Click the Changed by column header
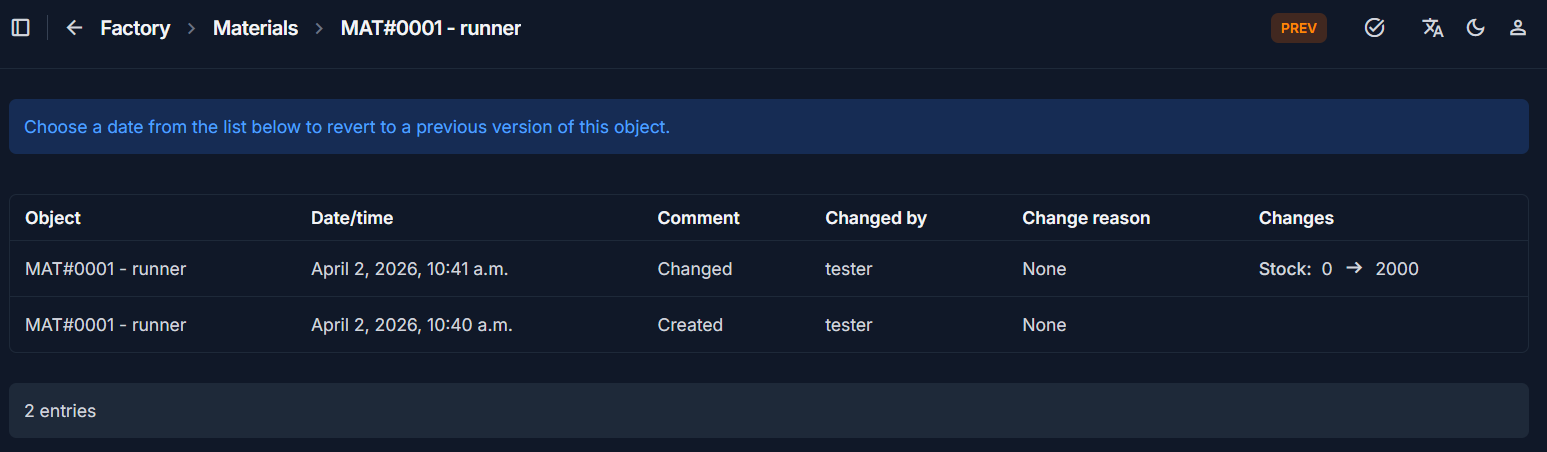This screenshot has height=452, width=1547. (x=876, y=218)
